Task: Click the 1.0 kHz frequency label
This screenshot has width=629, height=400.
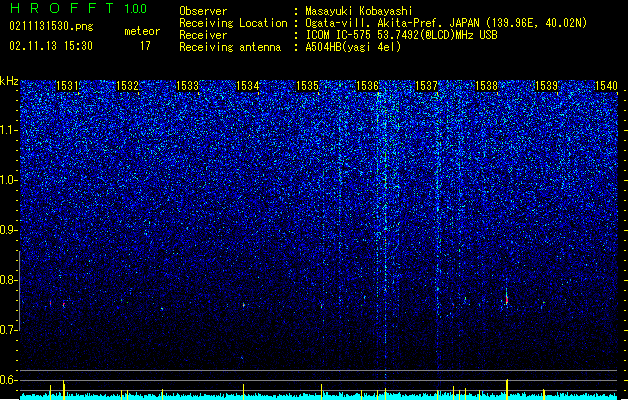Action: pos(9,180)
